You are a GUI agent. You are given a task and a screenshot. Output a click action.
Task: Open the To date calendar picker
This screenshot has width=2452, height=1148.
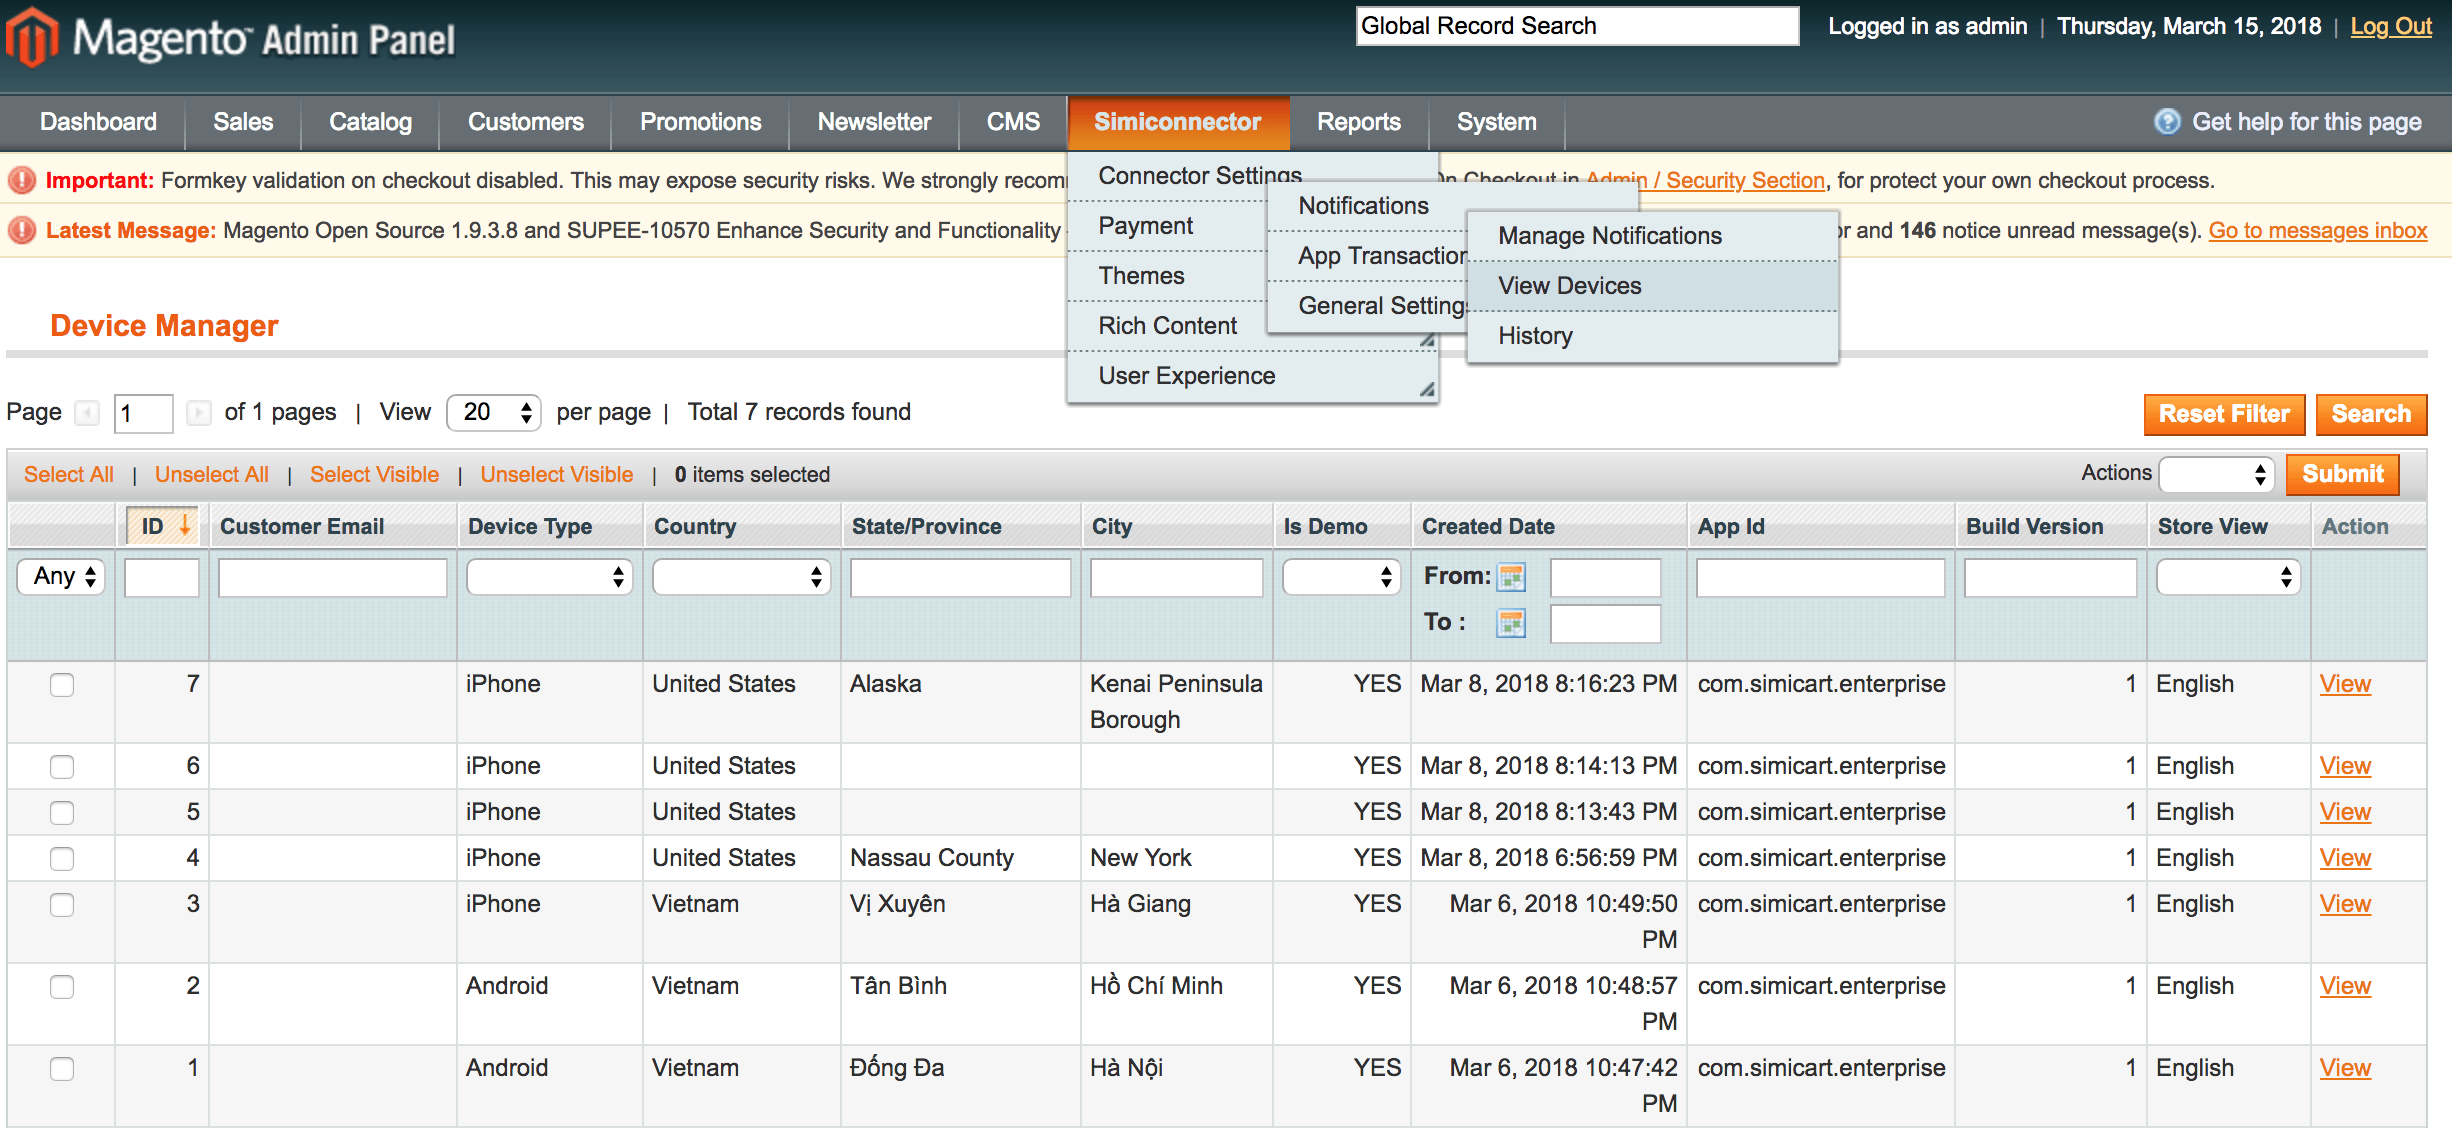(1511, 623)
